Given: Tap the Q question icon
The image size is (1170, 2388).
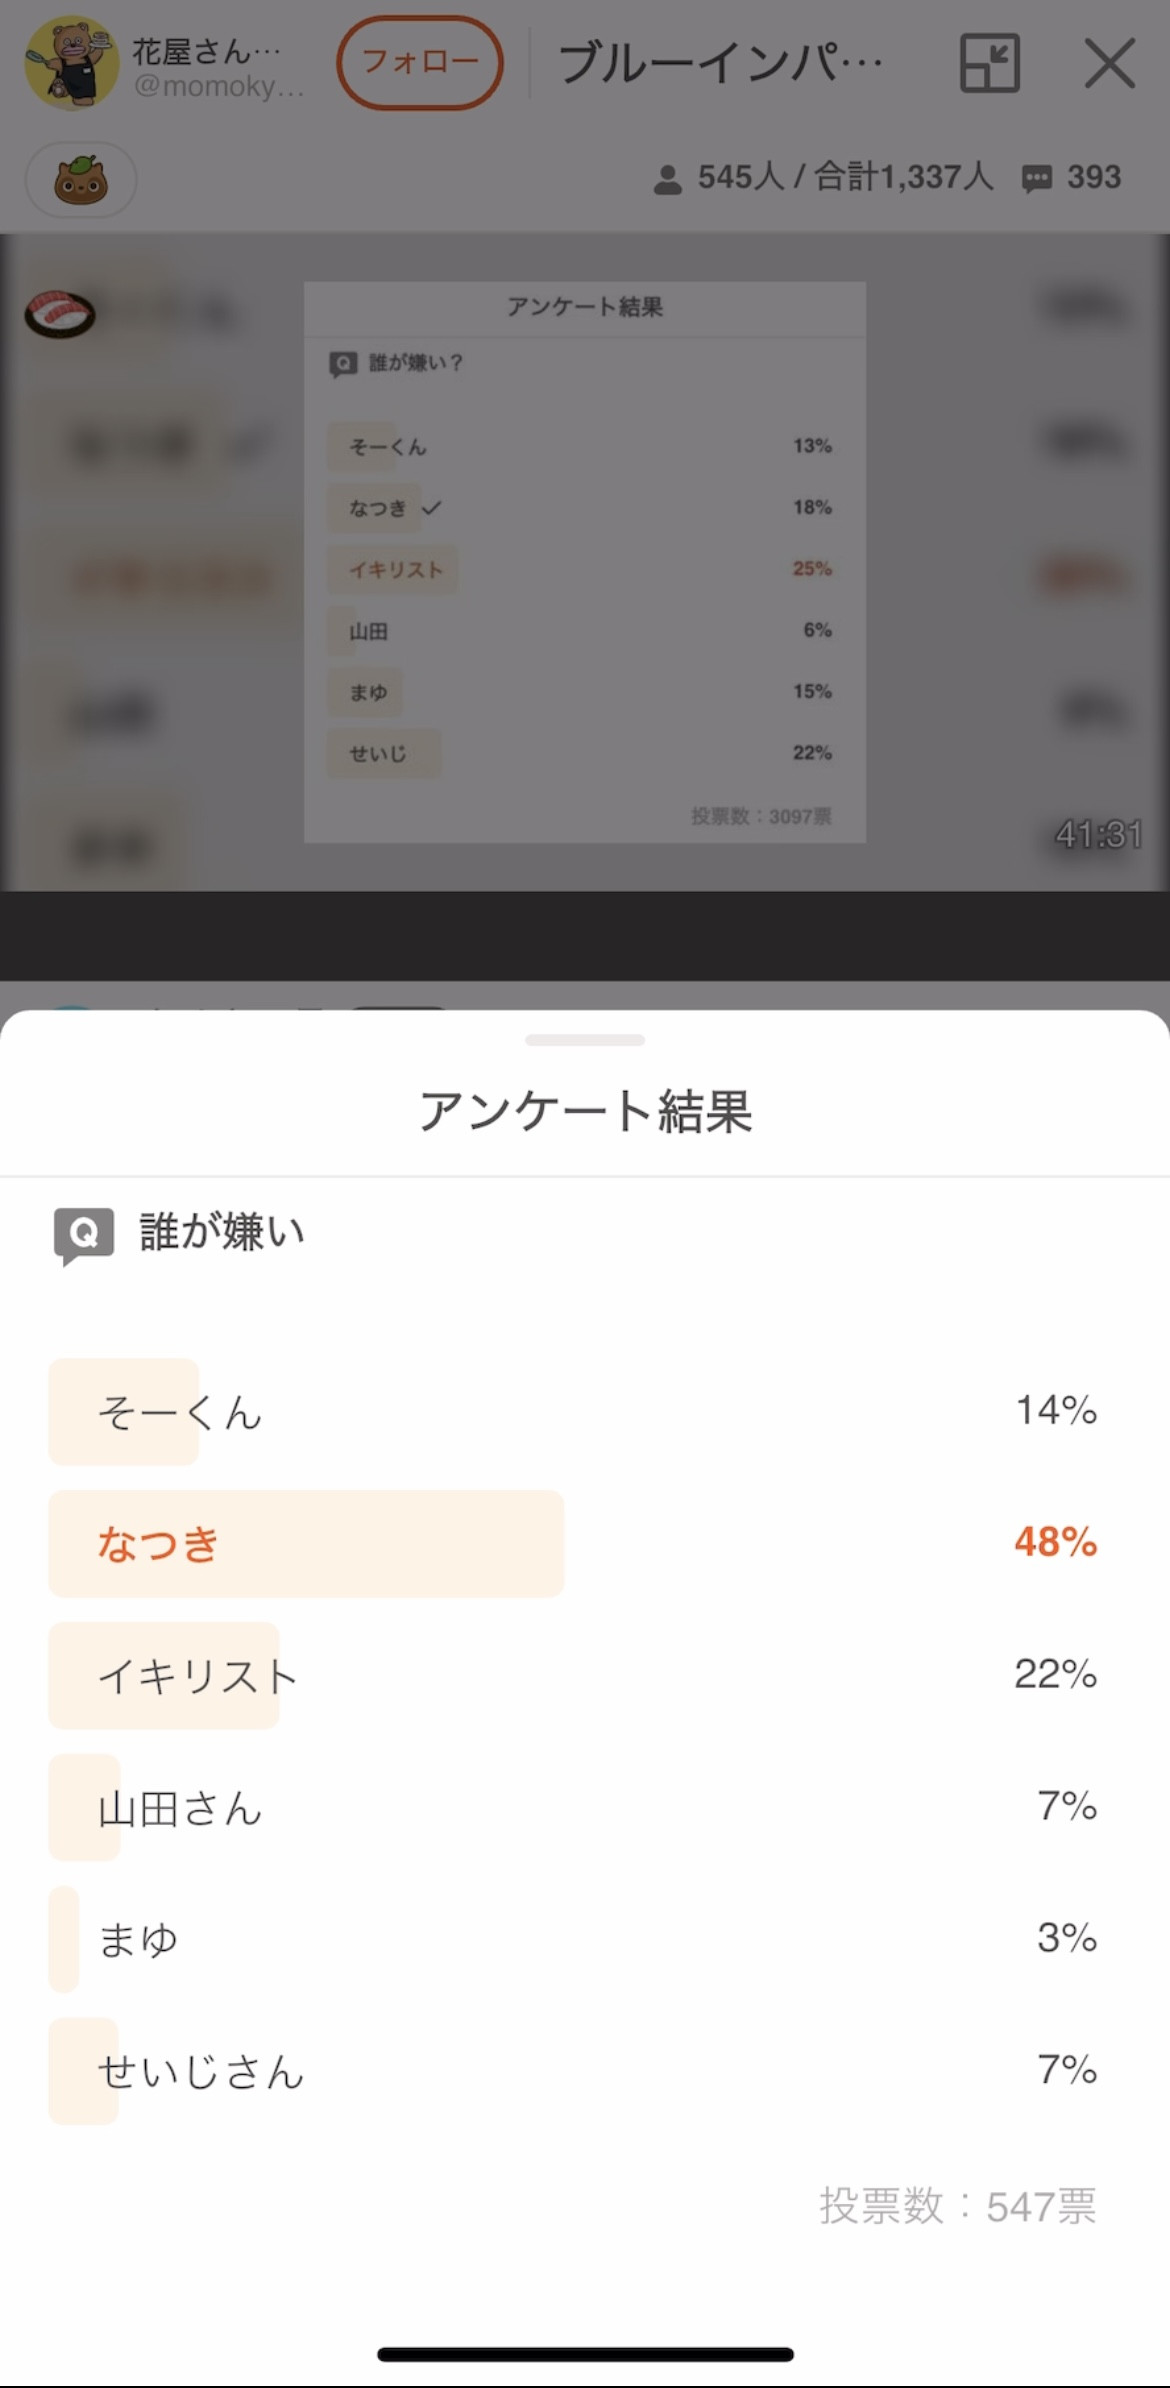Looking at the screenshot, I should [x=84, y=1235].
